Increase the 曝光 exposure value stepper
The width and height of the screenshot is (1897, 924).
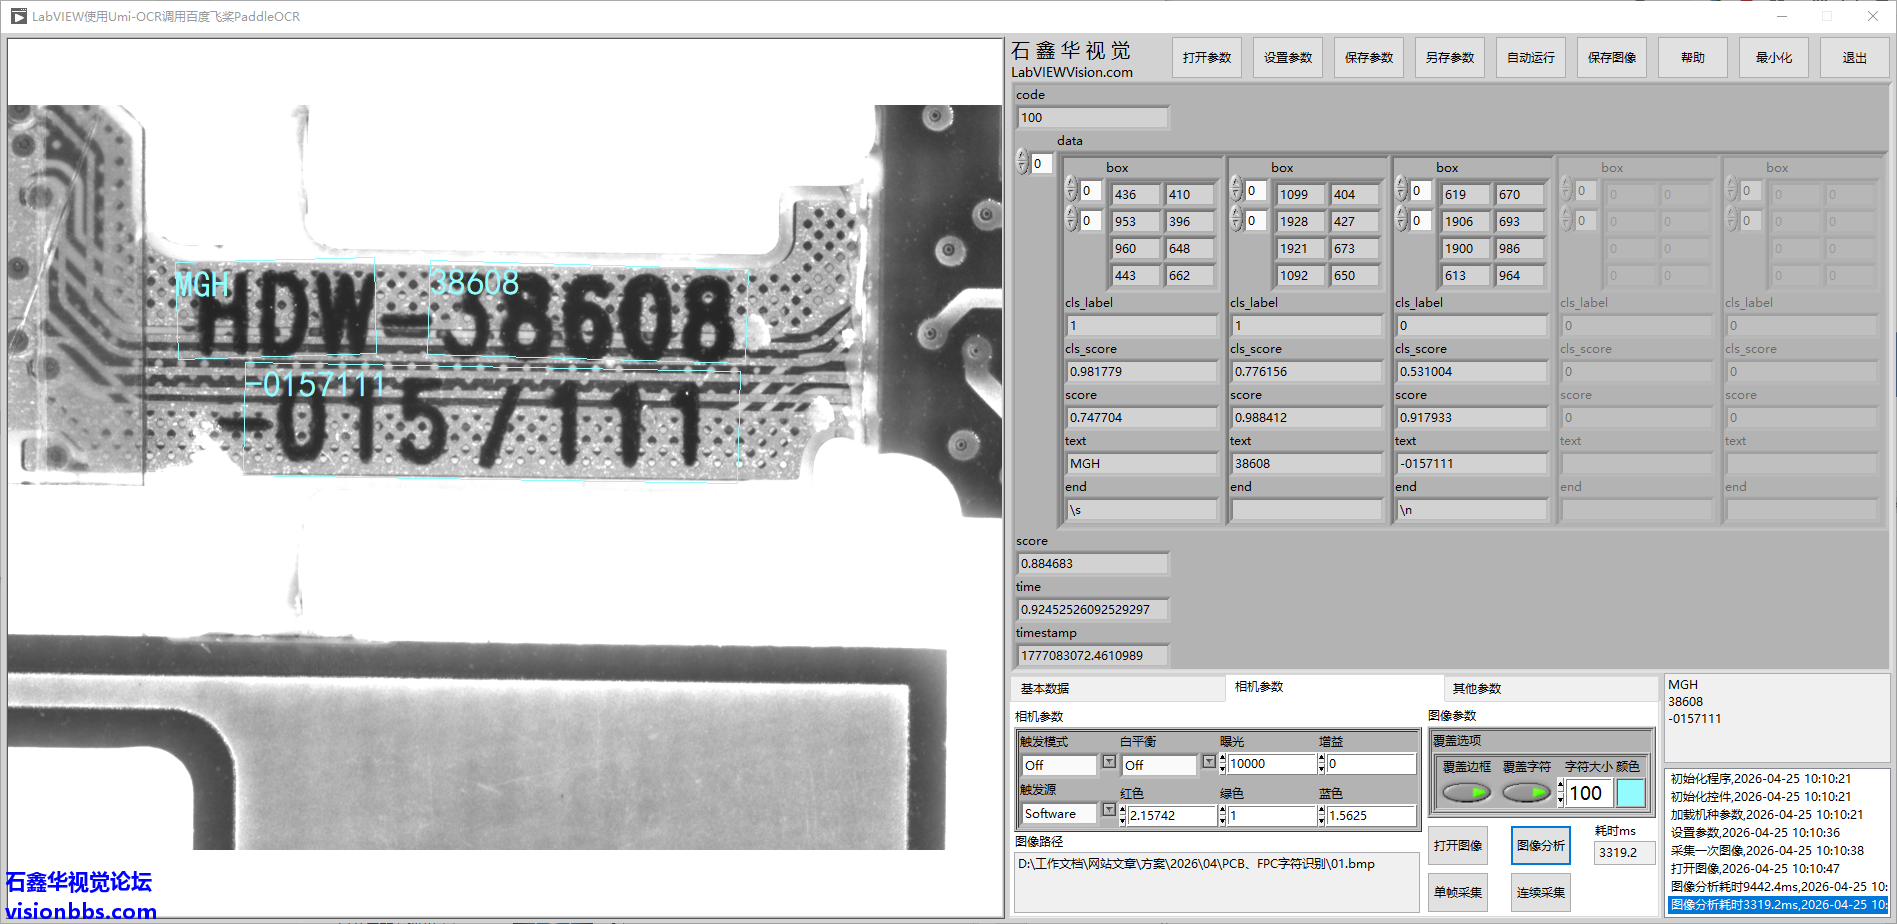pyautogui.click(x=1222, y=759)
